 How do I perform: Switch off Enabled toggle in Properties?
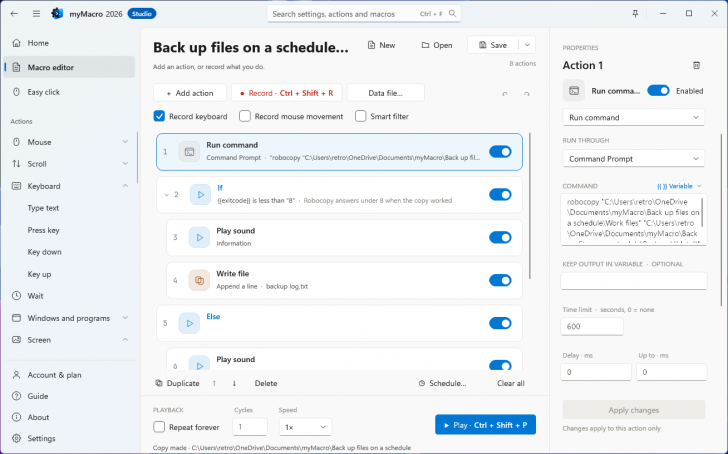coord(658,91)
